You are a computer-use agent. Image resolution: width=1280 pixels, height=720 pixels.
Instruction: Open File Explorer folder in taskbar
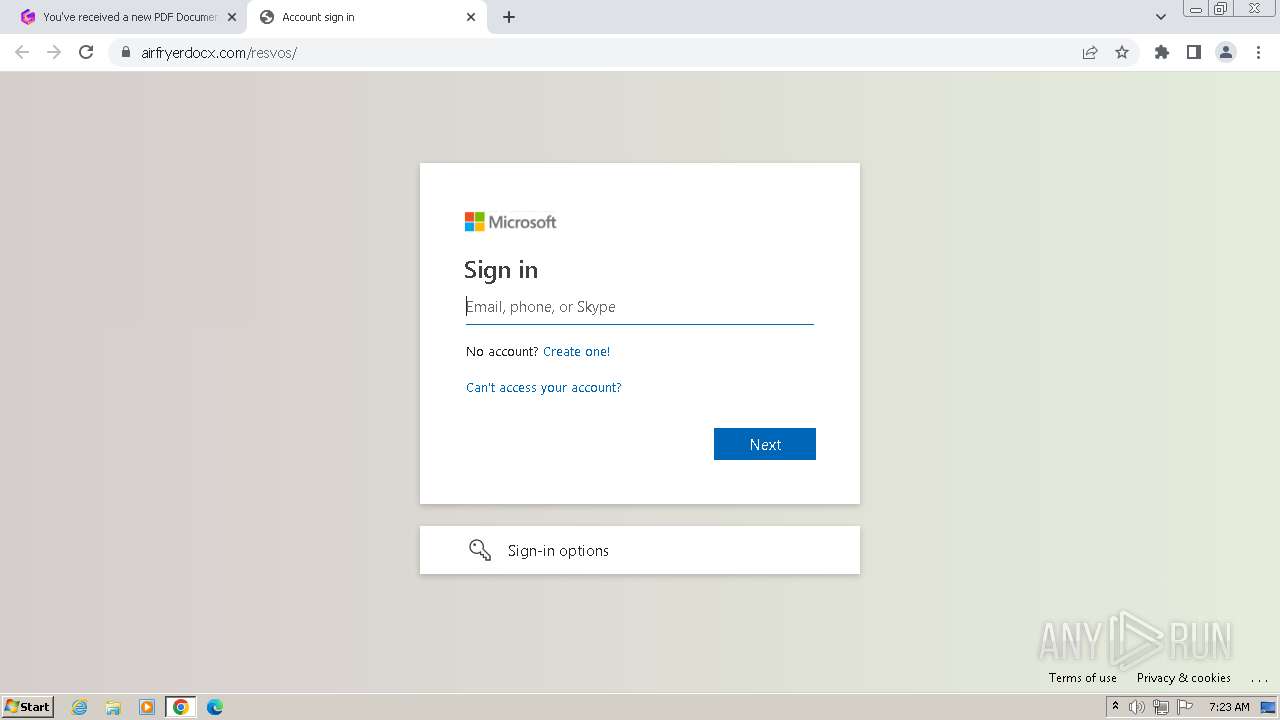coord(113,707)
